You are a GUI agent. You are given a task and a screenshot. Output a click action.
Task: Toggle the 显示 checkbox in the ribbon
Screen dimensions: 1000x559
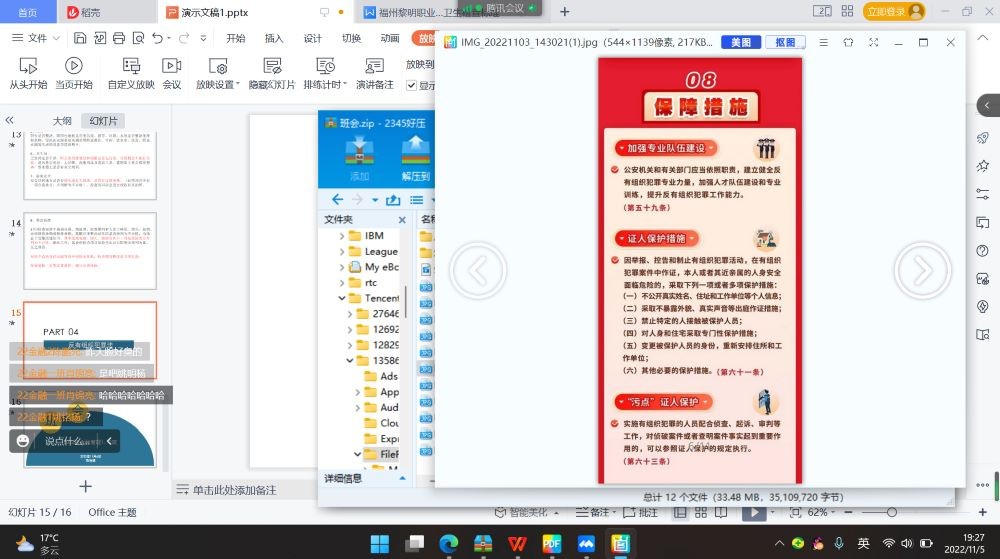pyautogui.click(x=412, y=86)
